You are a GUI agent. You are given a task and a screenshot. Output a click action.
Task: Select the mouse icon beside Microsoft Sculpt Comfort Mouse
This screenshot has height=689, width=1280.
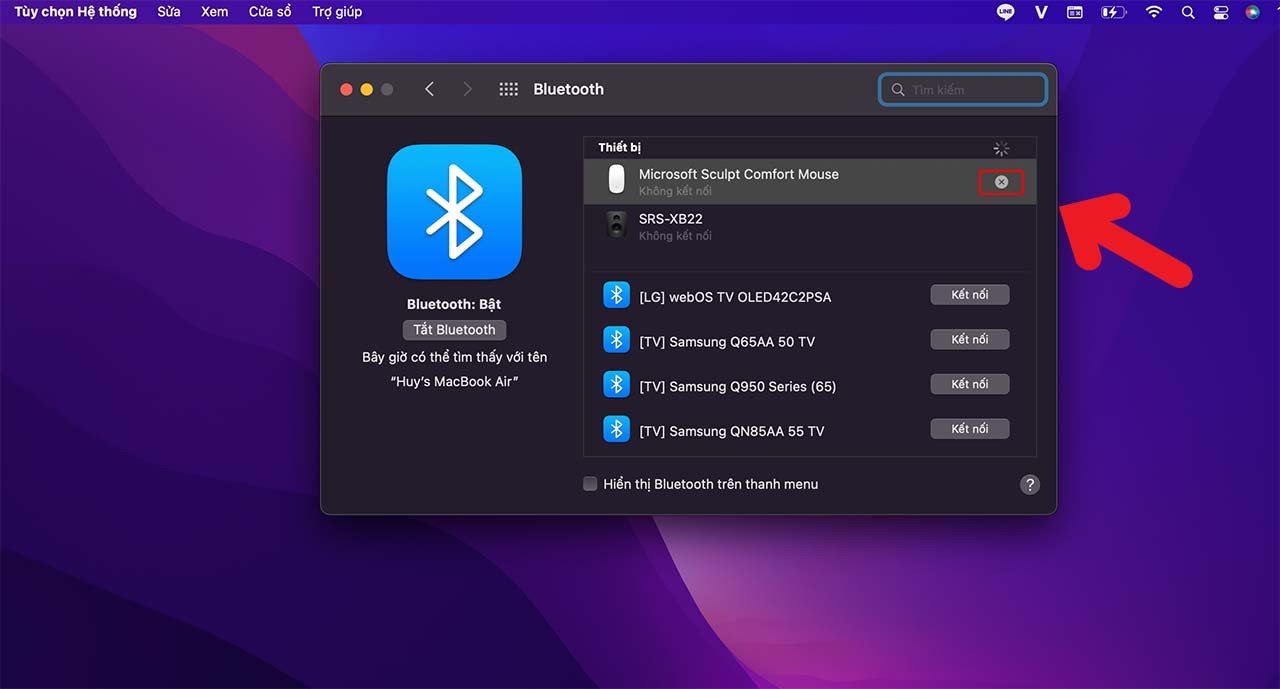click(616, 180)
